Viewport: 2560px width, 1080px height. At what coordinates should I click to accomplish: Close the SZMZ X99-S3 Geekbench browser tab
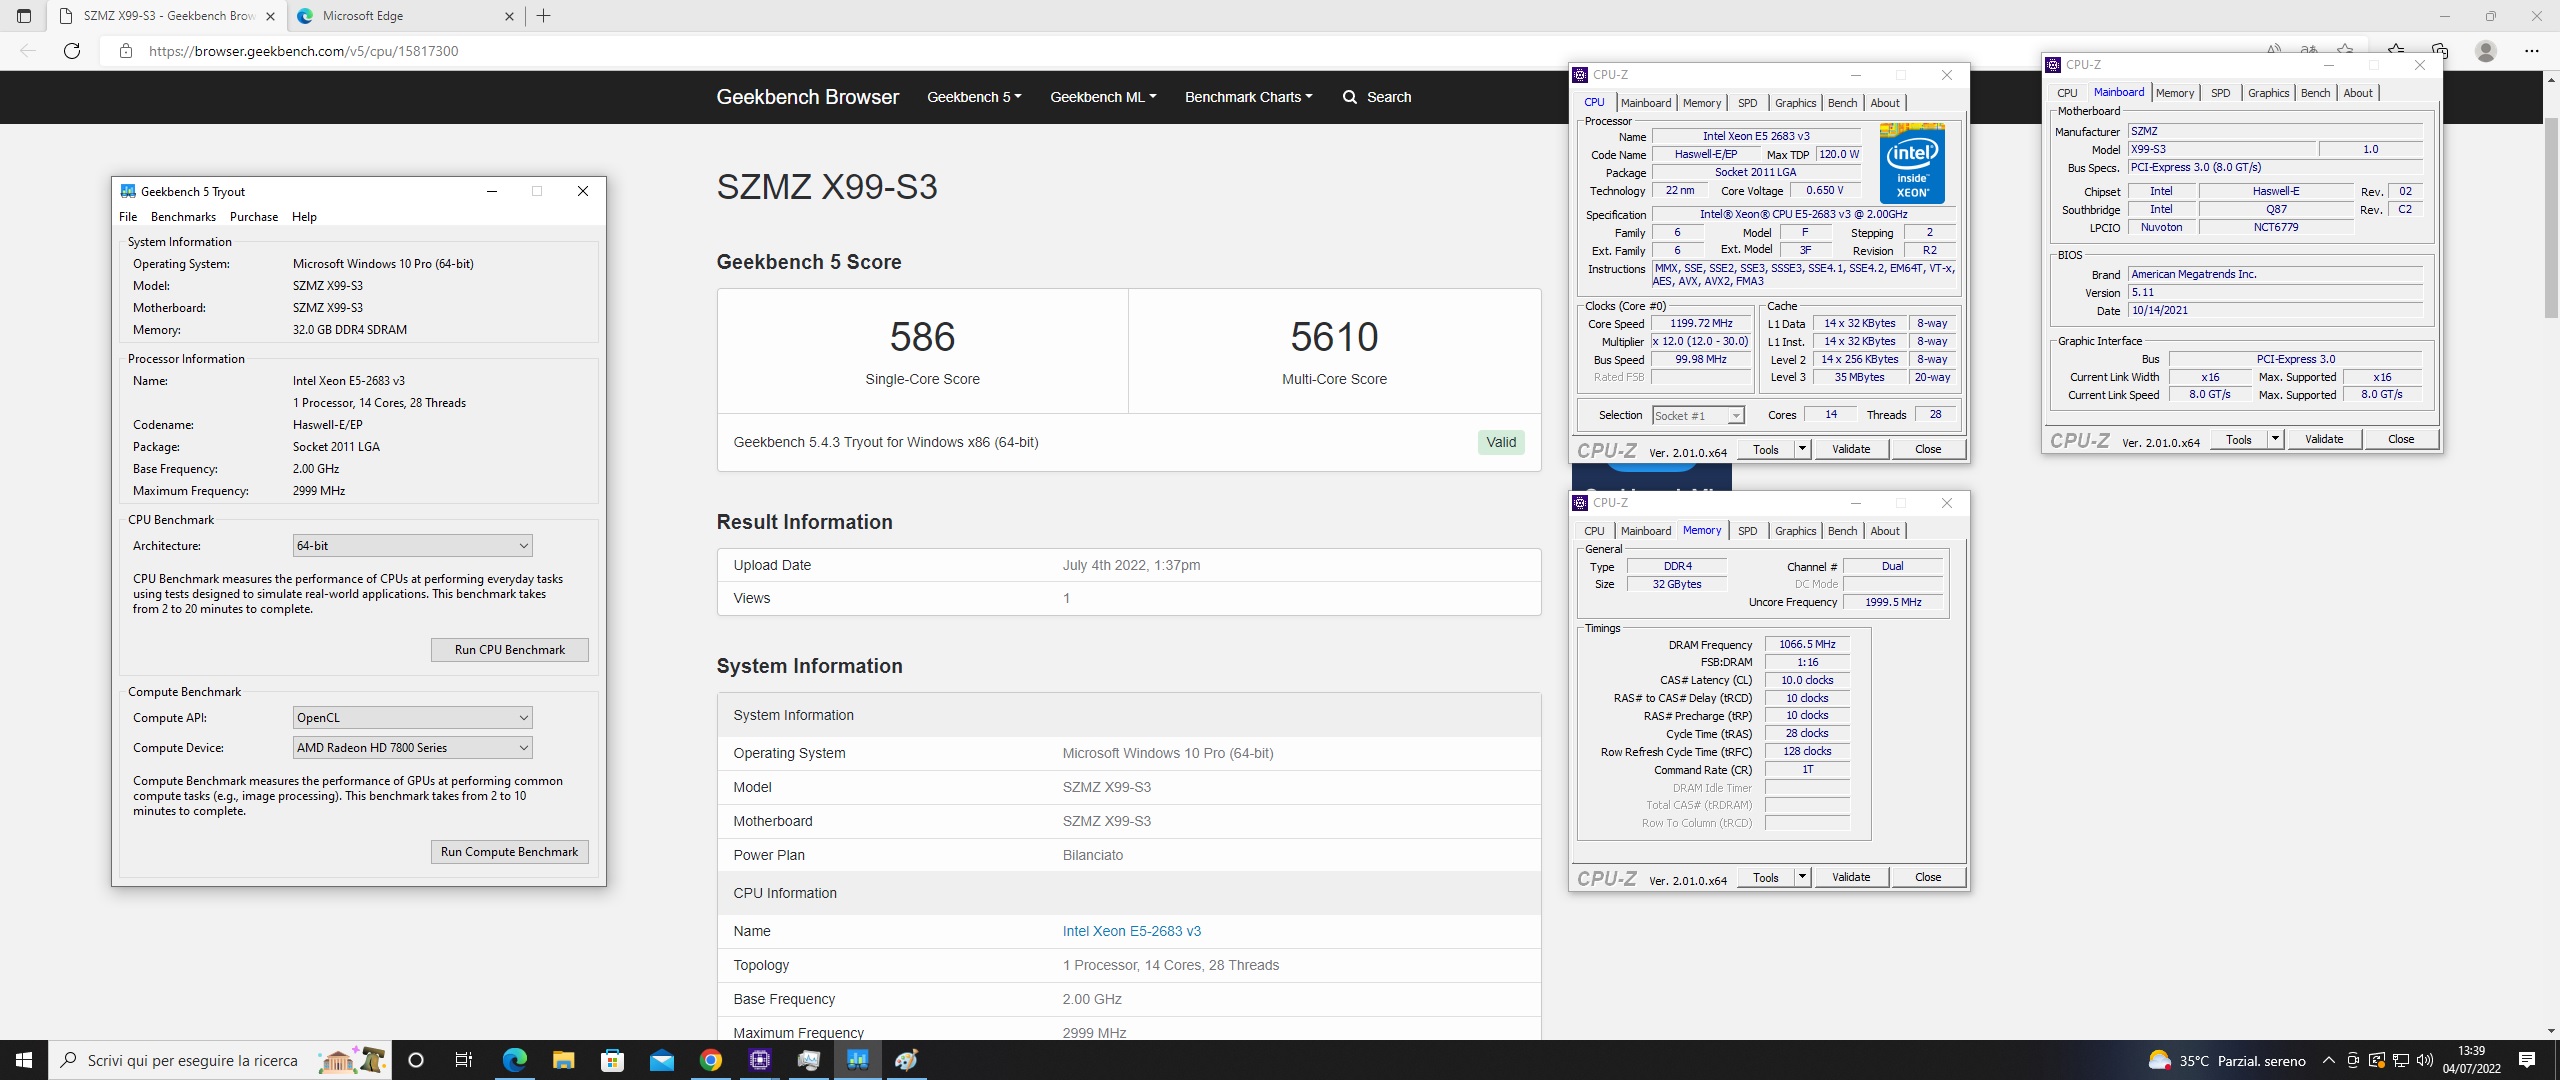(270, 16)
